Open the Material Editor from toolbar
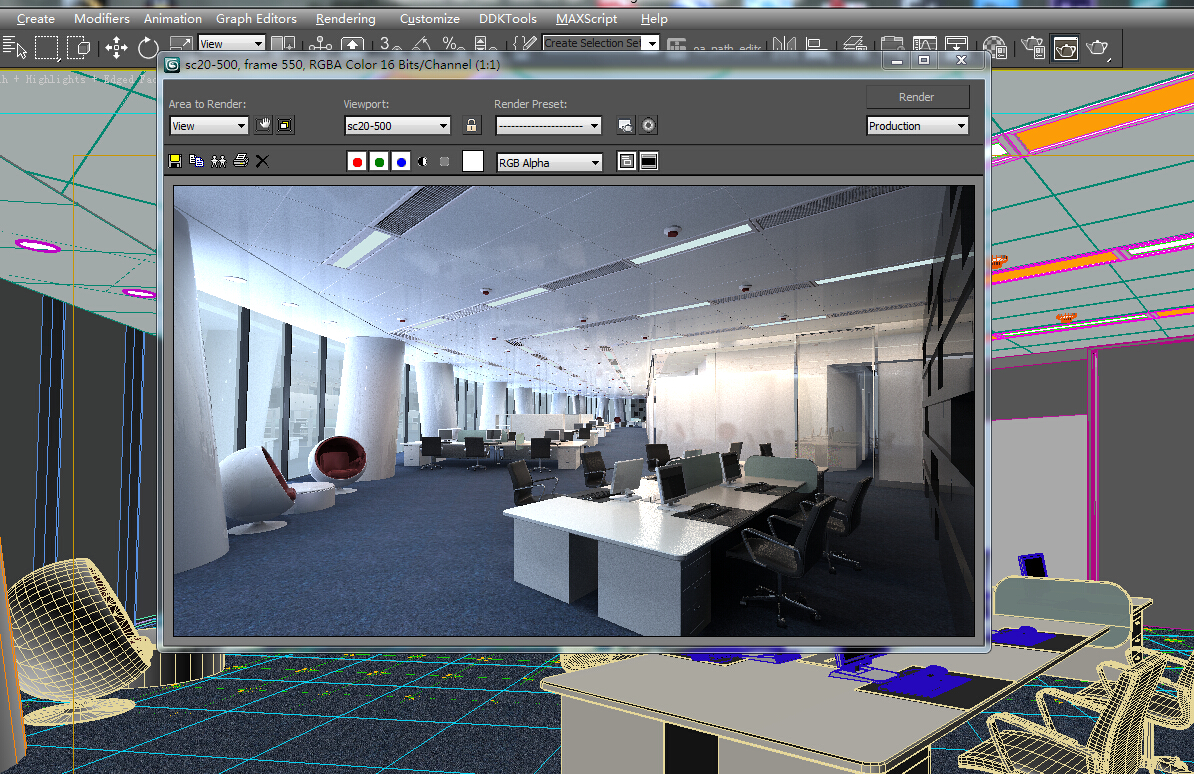 click(994, 47)
